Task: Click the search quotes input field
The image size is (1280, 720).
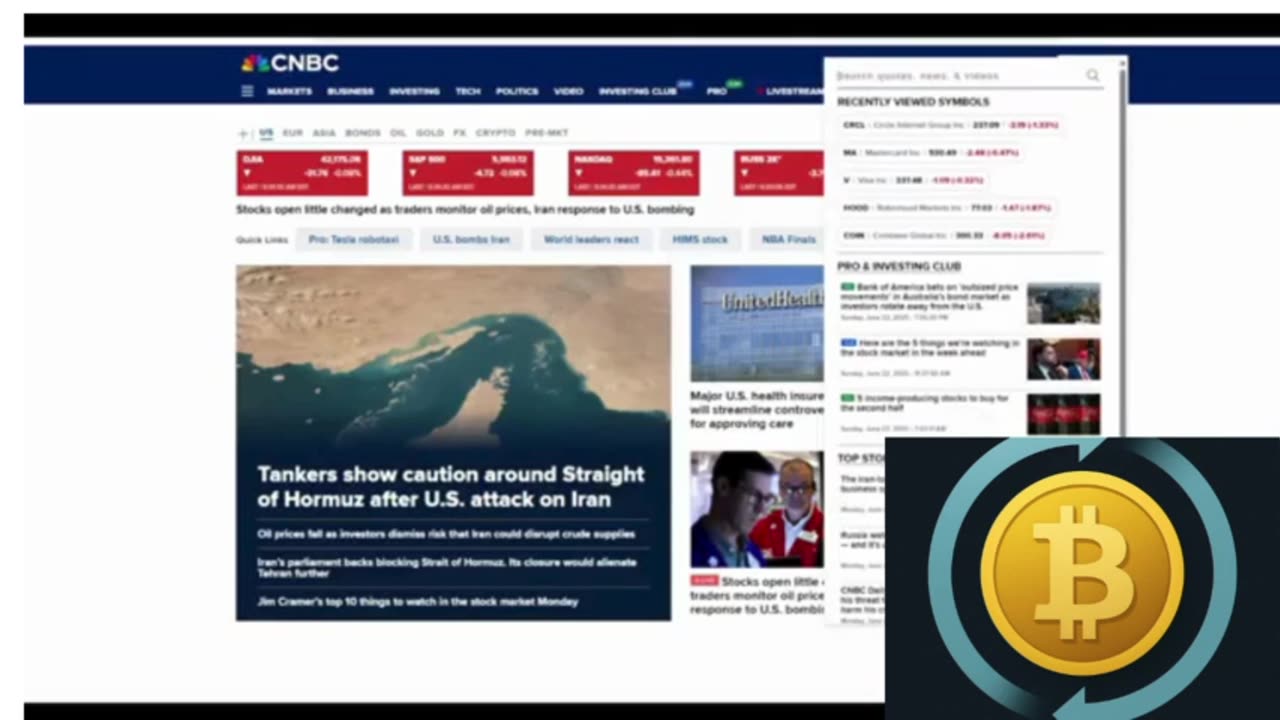Action: point(958,75)
